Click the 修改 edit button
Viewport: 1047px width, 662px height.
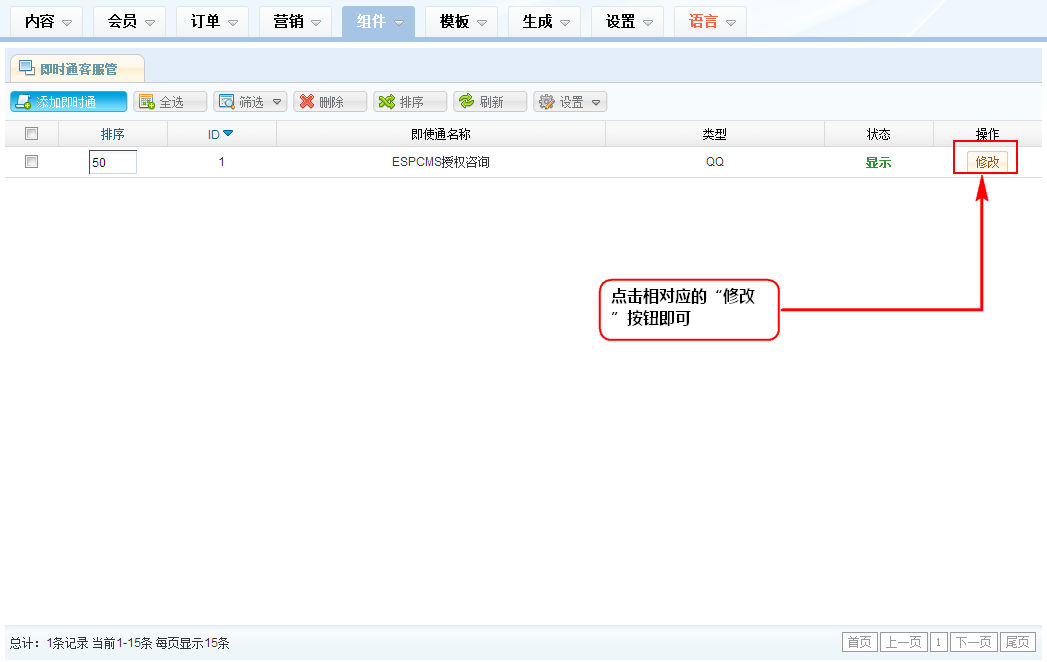pyautogui.click(x=987, y=162)
